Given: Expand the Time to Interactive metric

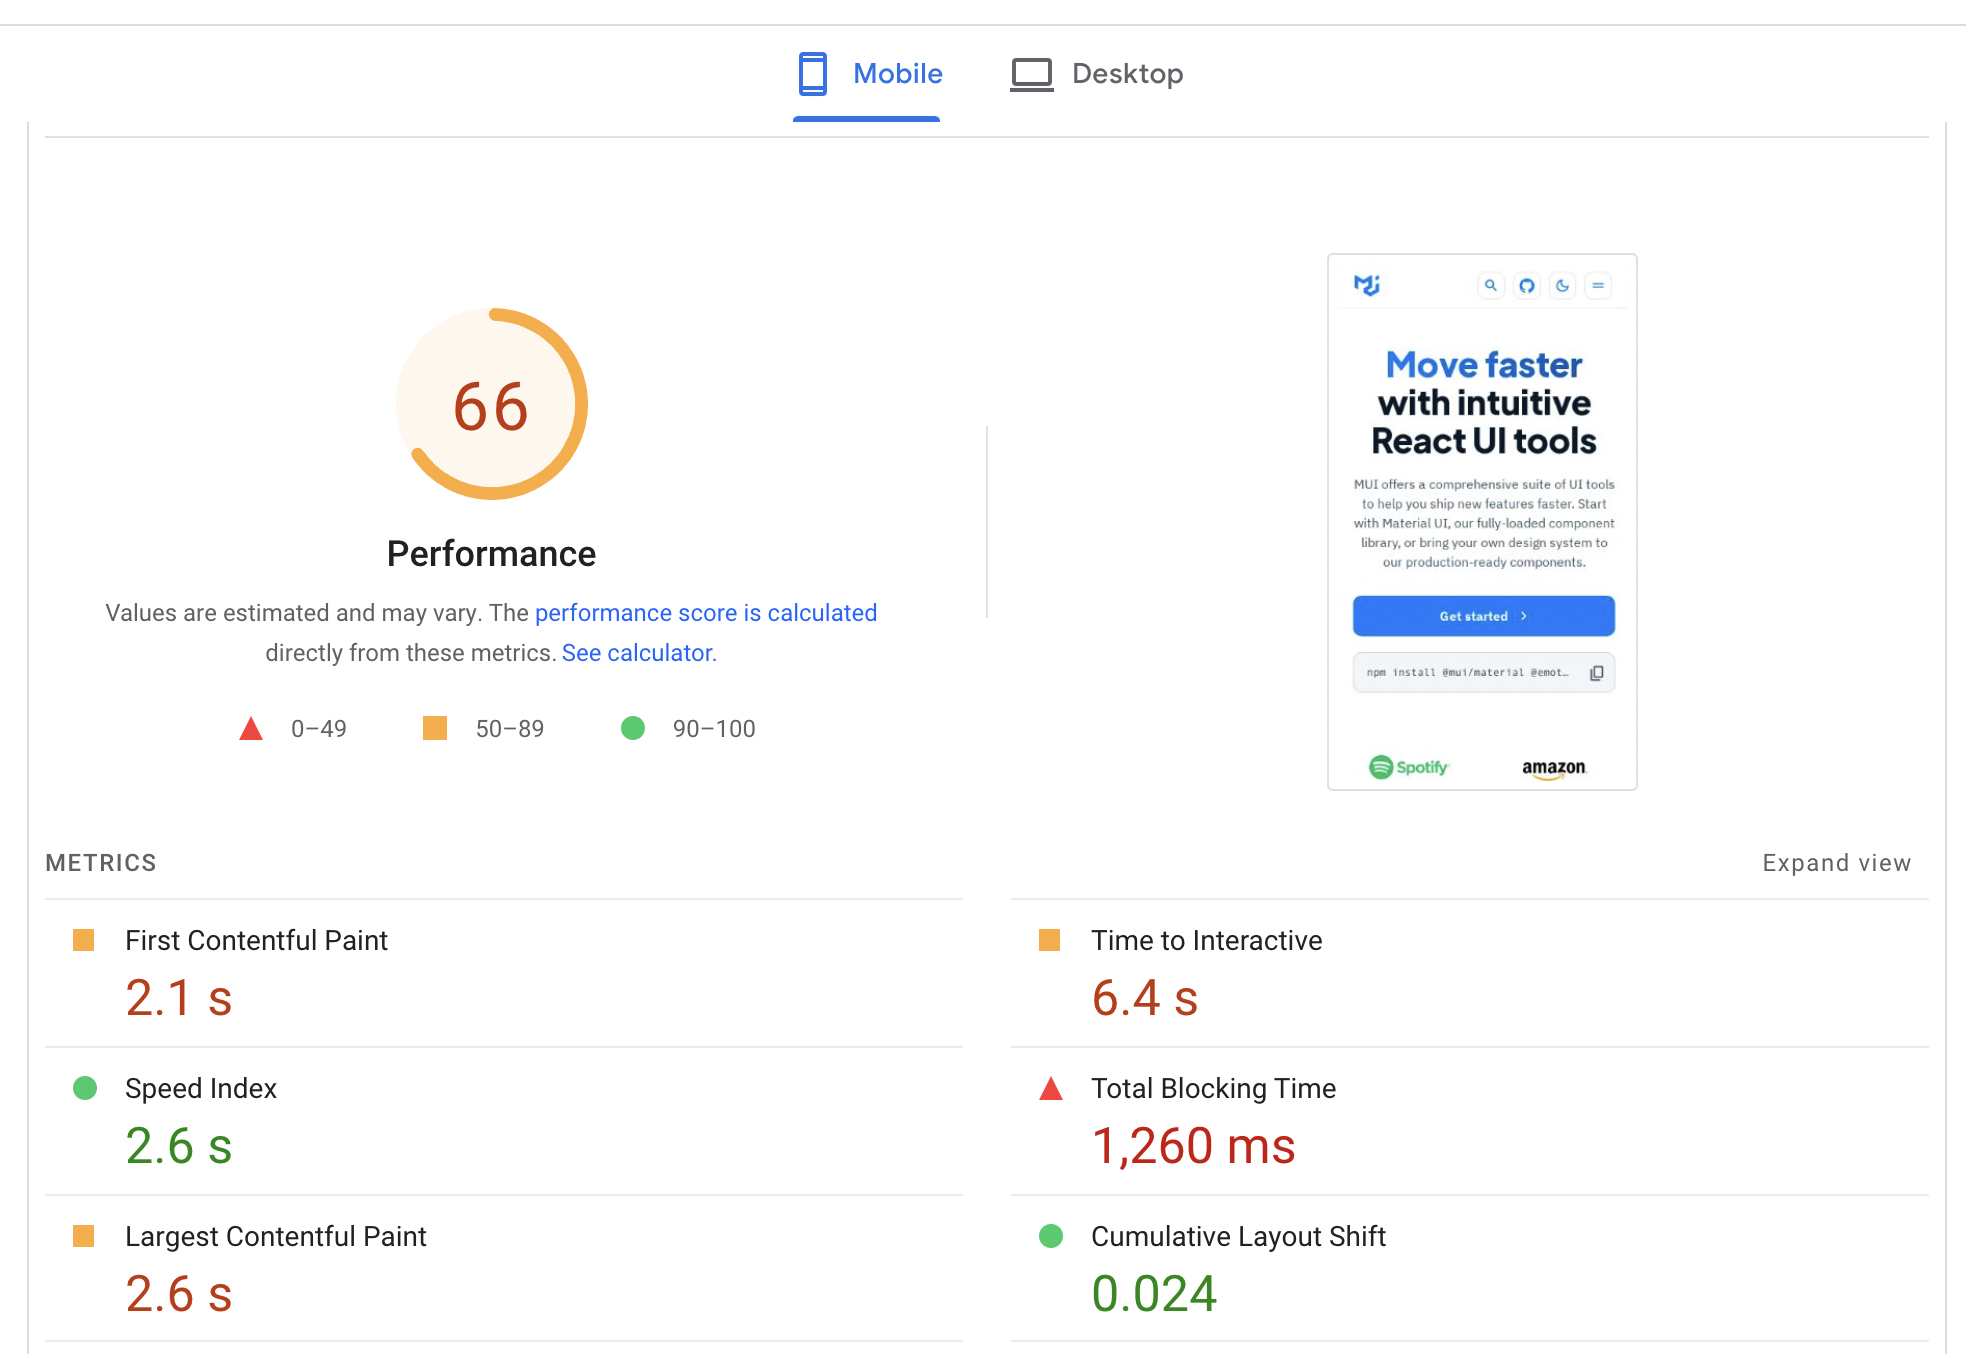Looking at the screenshot, I should (x=1206, y=941).
